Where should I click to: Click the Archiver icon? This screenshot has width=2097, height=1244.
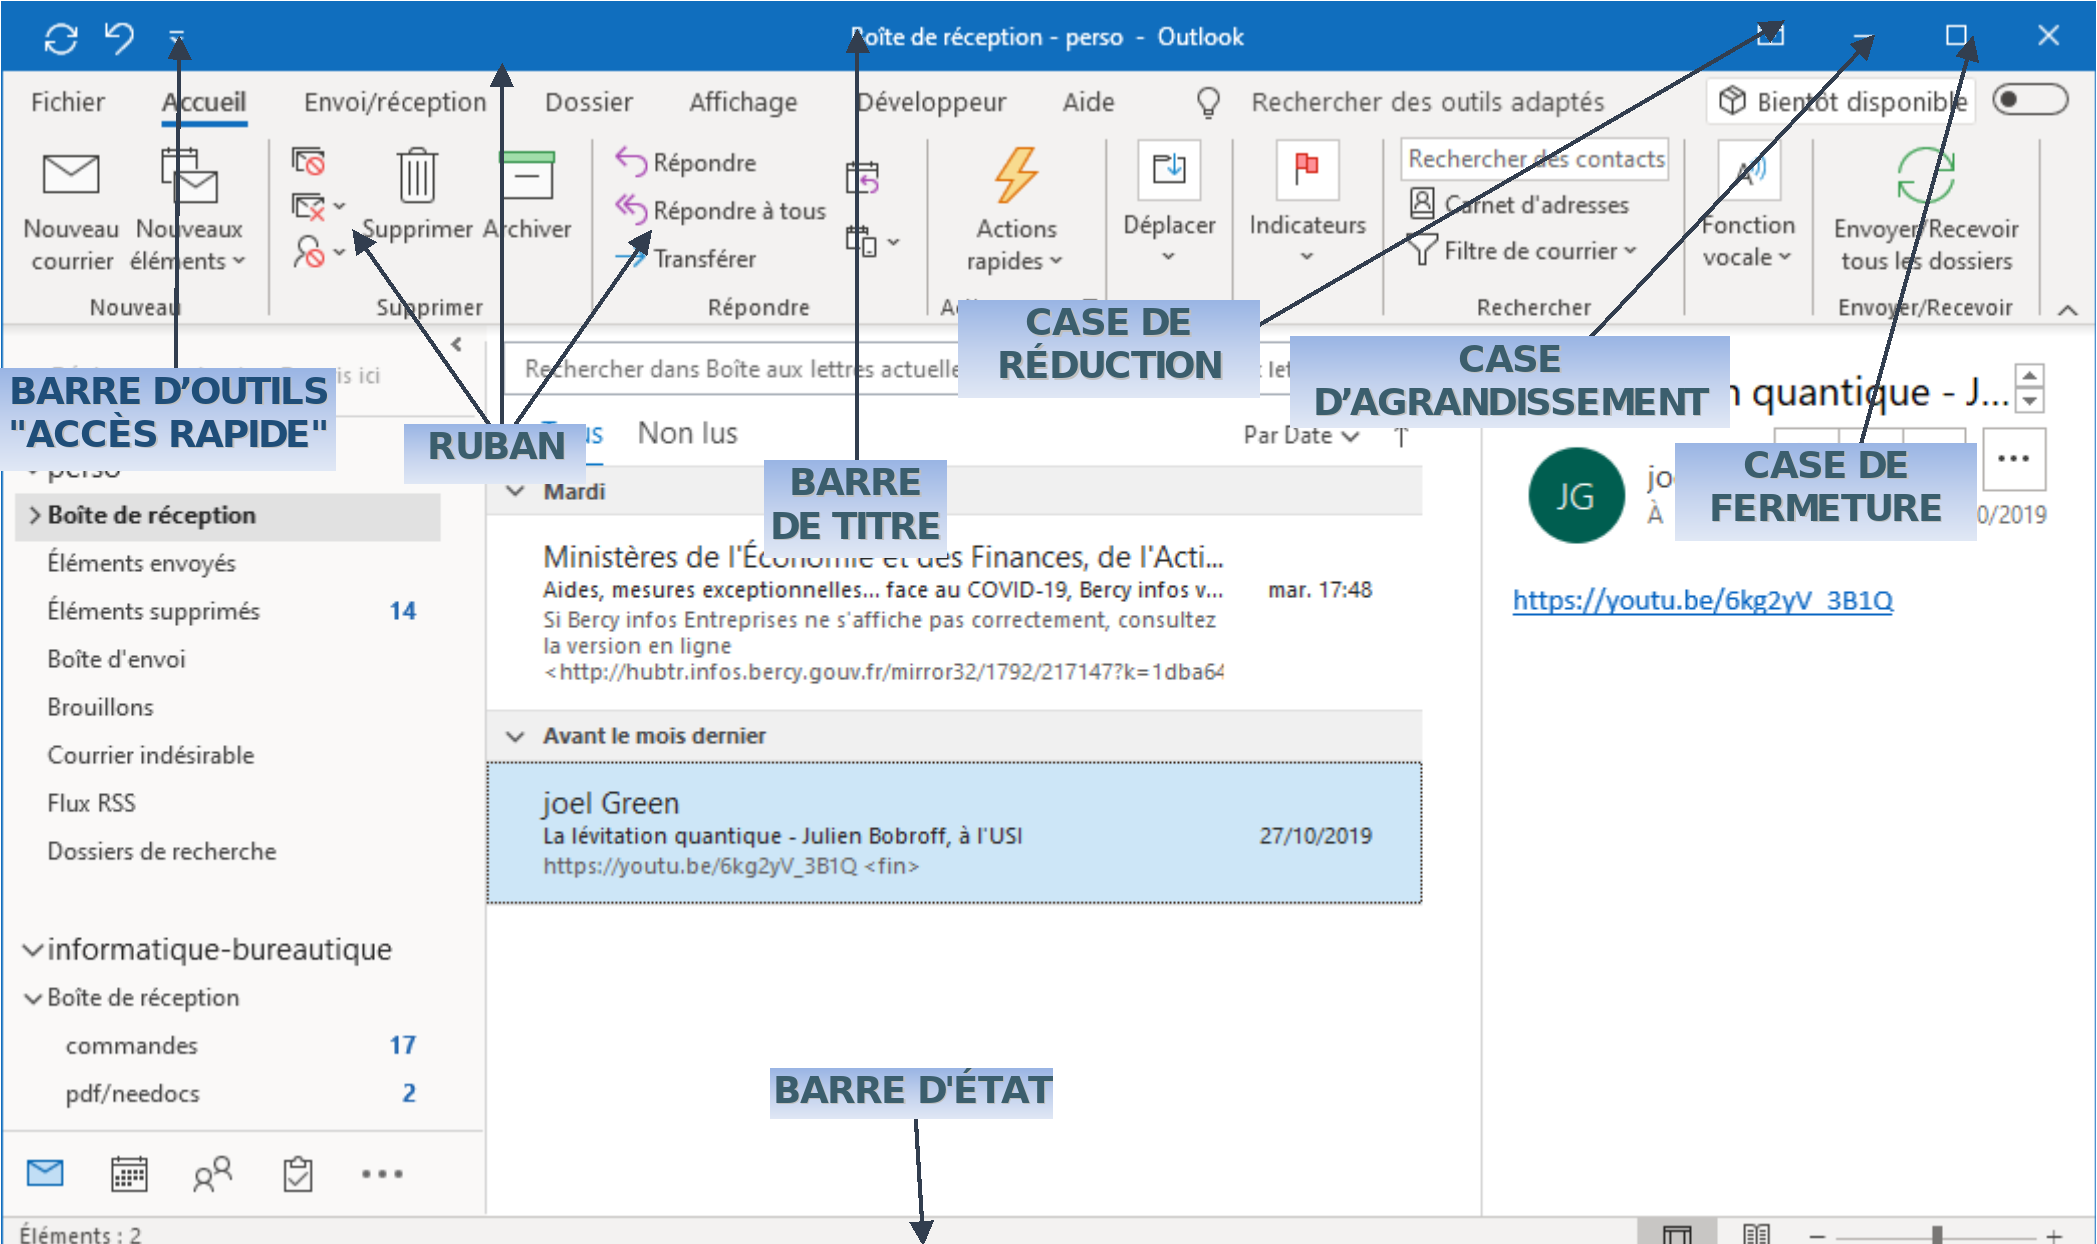pyautogui.click(x=527, y=176)
